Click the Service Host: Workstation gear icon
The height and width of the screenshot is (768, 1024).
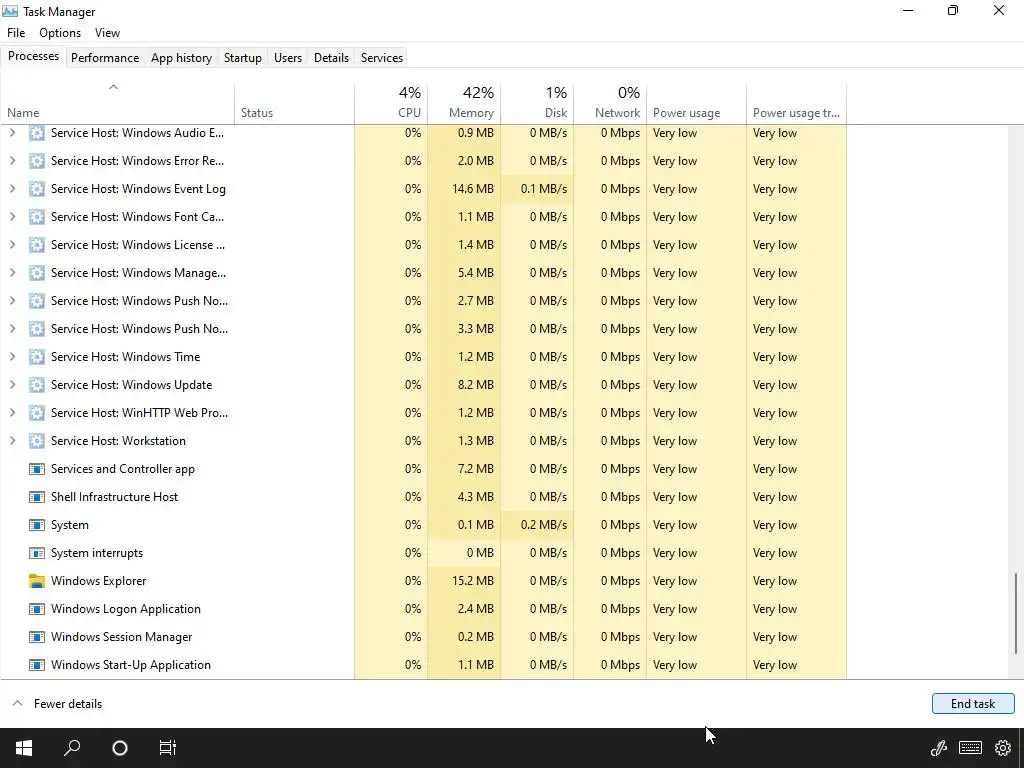coord(37,441)
